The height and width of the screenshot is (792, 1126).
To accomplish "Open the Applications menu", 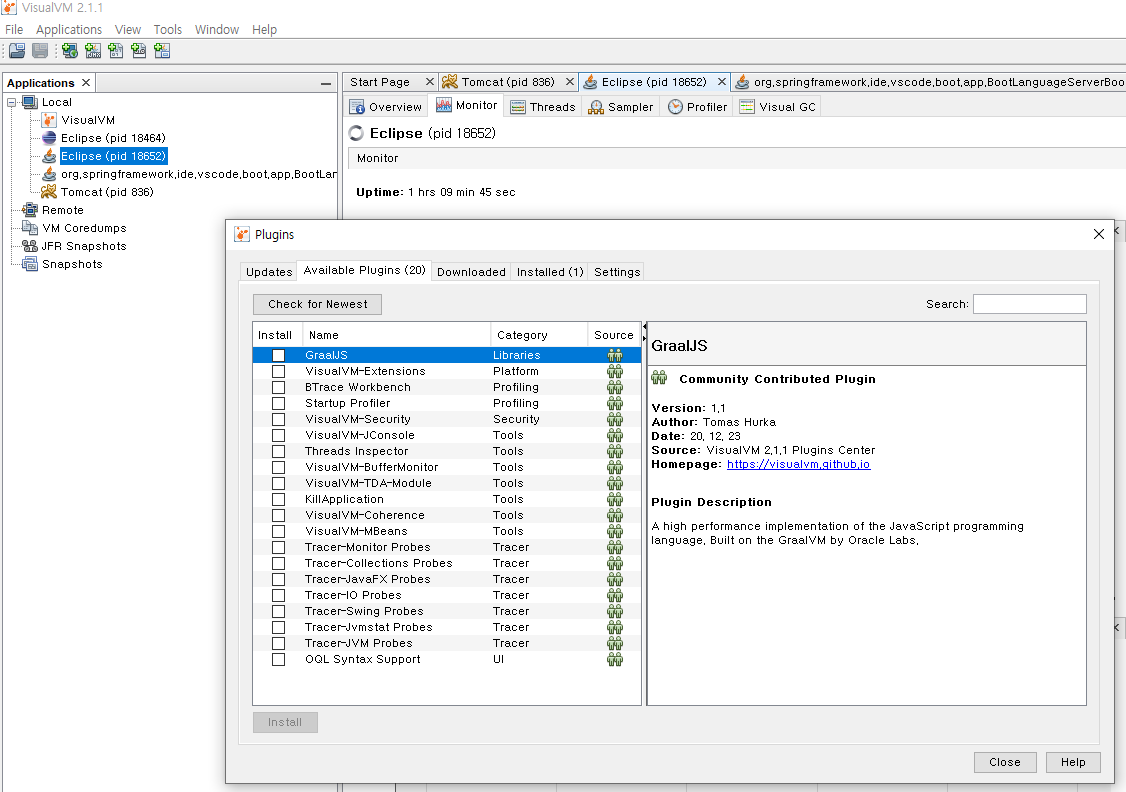I will (69, 29).
